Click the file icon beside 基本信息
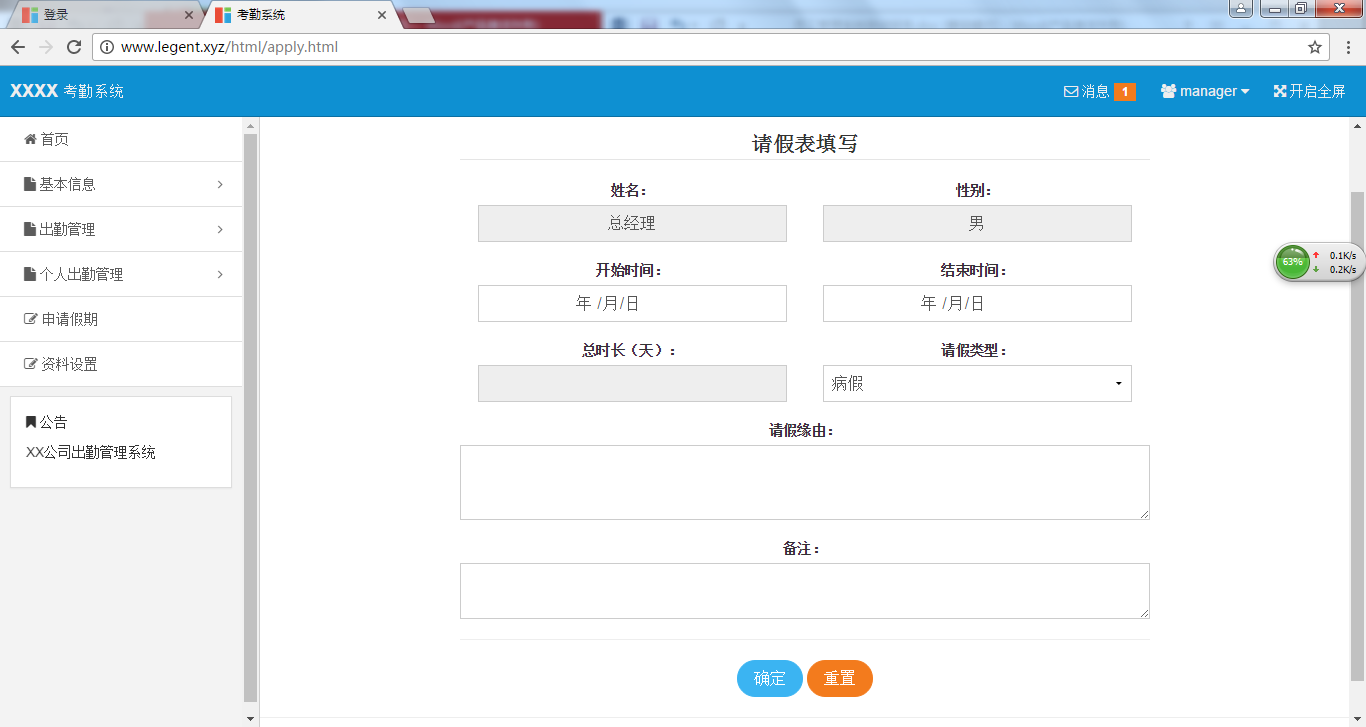Viewport: 1366px width, 727px height. (x=30, y=184)
